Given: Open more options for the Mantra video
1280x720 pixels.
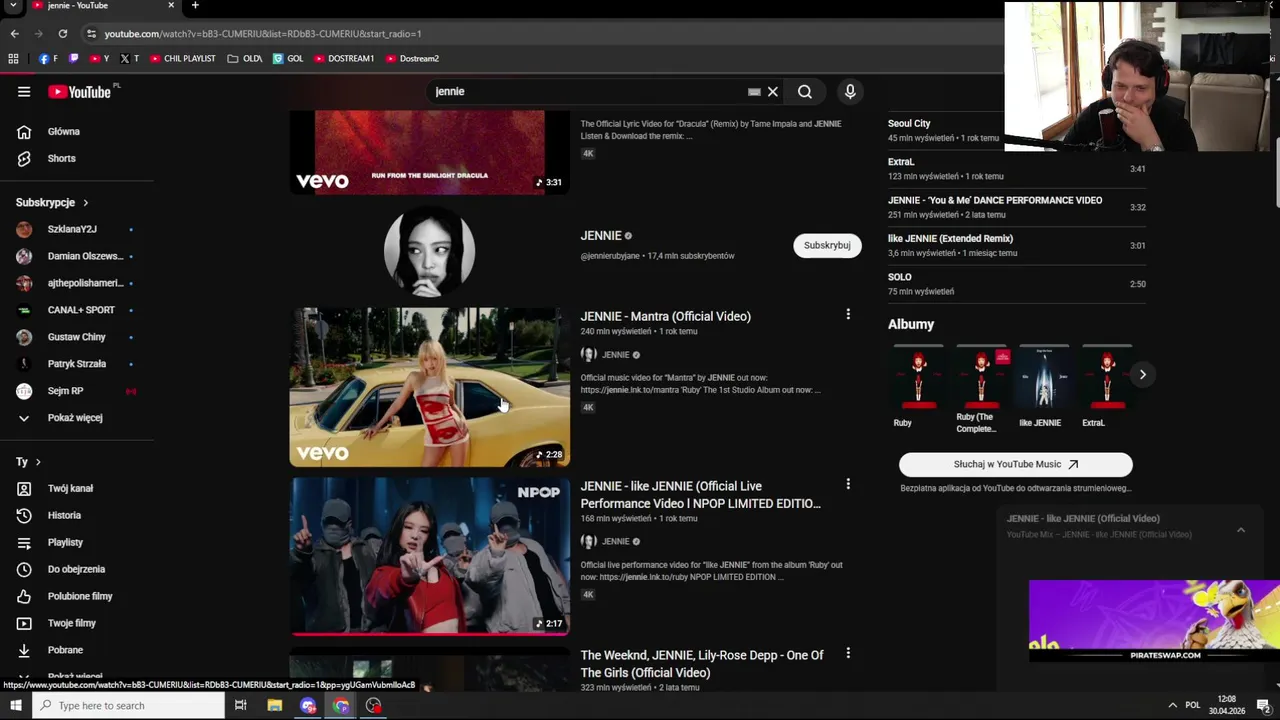Looking at the screenshot, I should click(848, 314).
